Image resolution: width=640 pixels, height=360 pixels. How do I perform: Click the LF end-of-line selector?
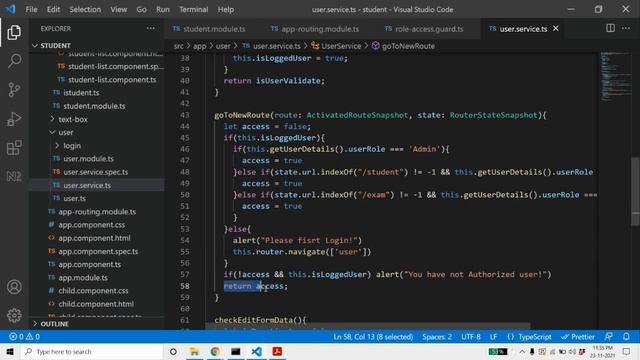click(493, 337)
